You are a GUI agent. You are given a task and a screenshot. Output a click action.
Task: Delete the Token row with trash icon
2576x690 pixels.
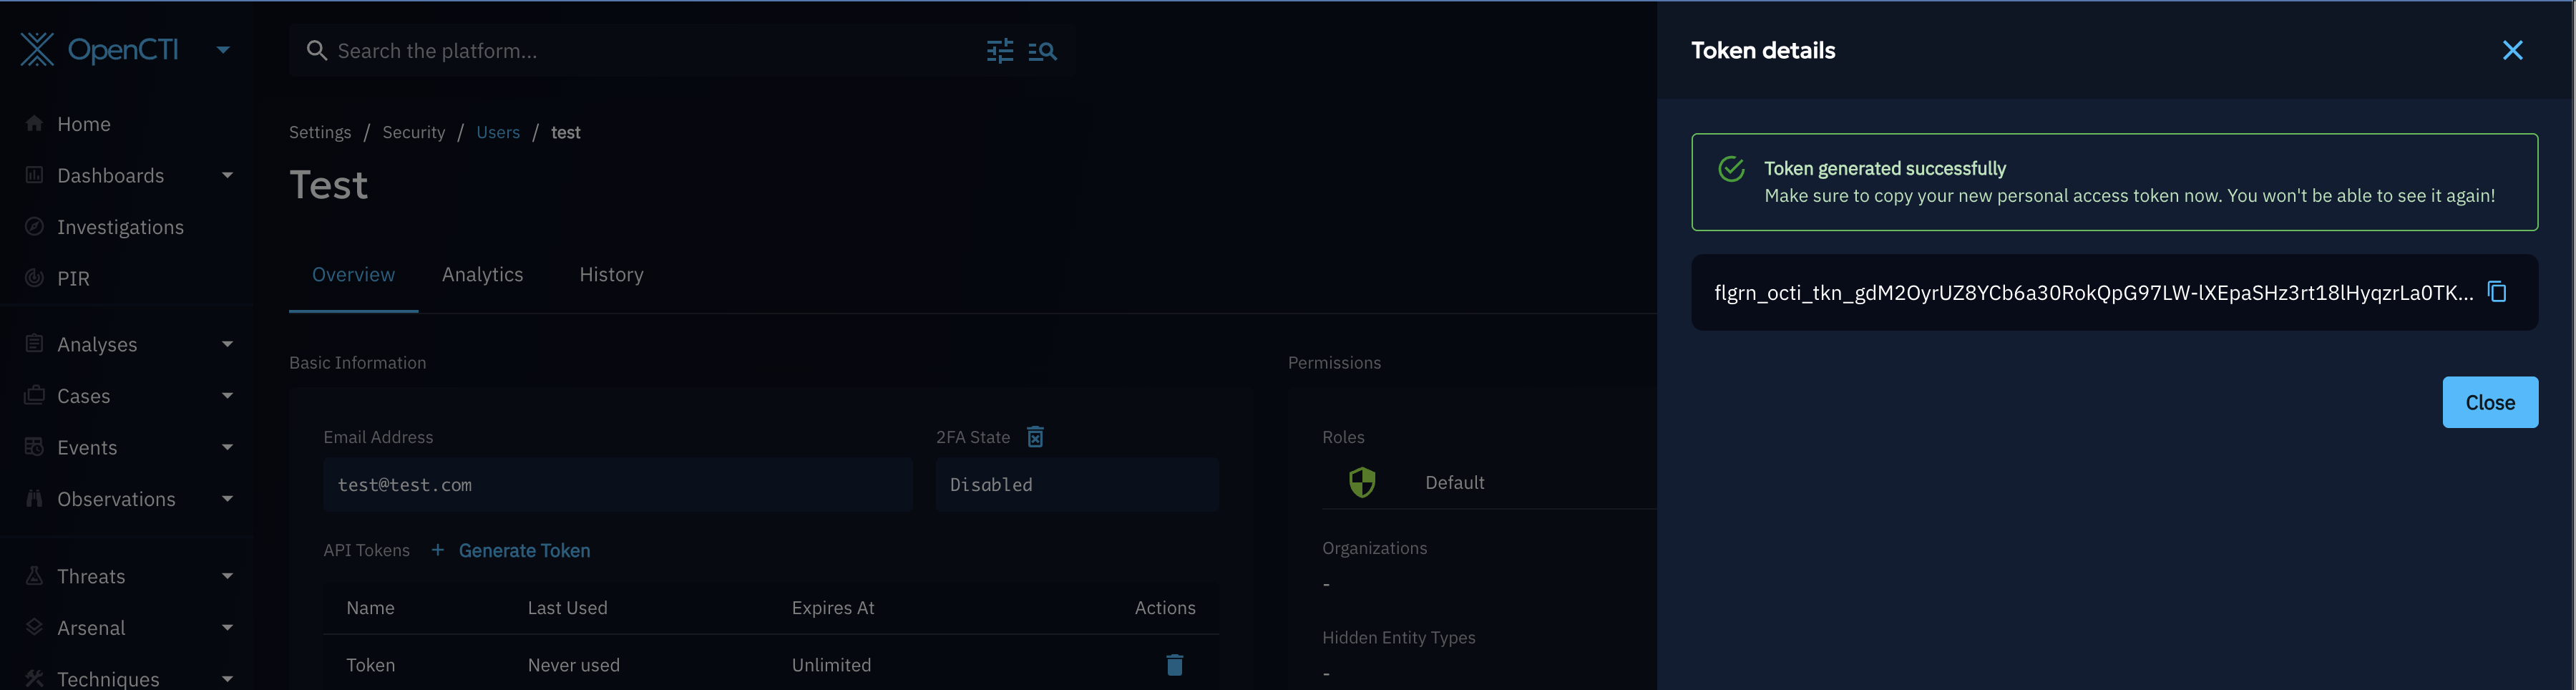click(1174, 665)
